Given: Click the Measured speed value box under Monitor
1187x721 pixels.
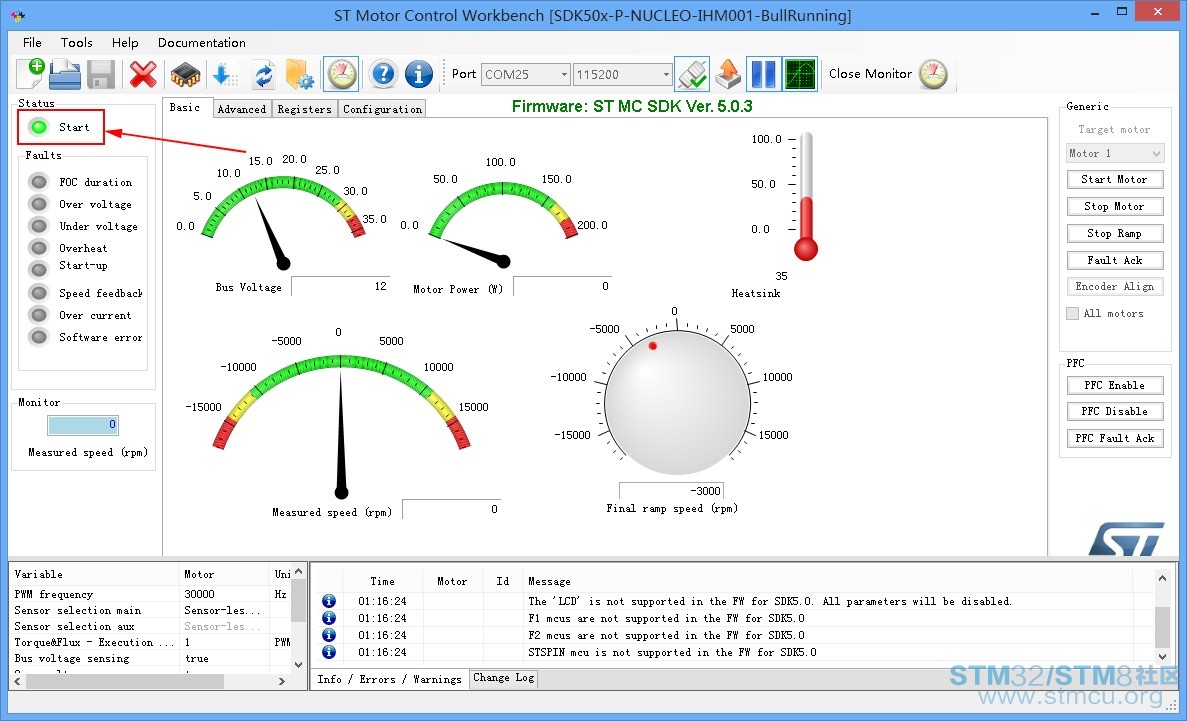Looking at the screenshot, I should click(x=83, y=425).
